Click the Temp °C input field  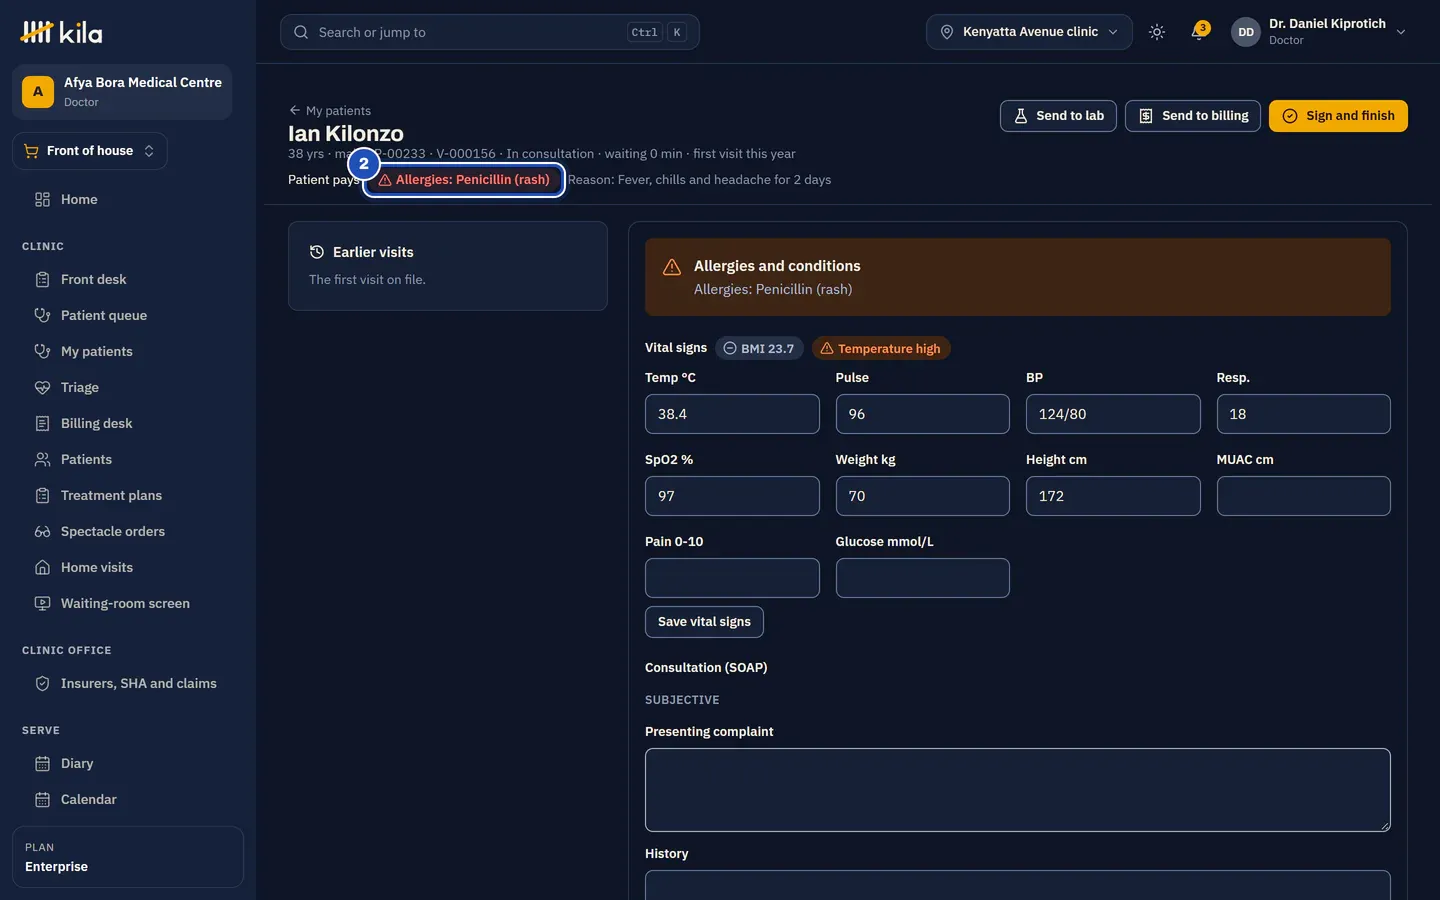(732, 414)
